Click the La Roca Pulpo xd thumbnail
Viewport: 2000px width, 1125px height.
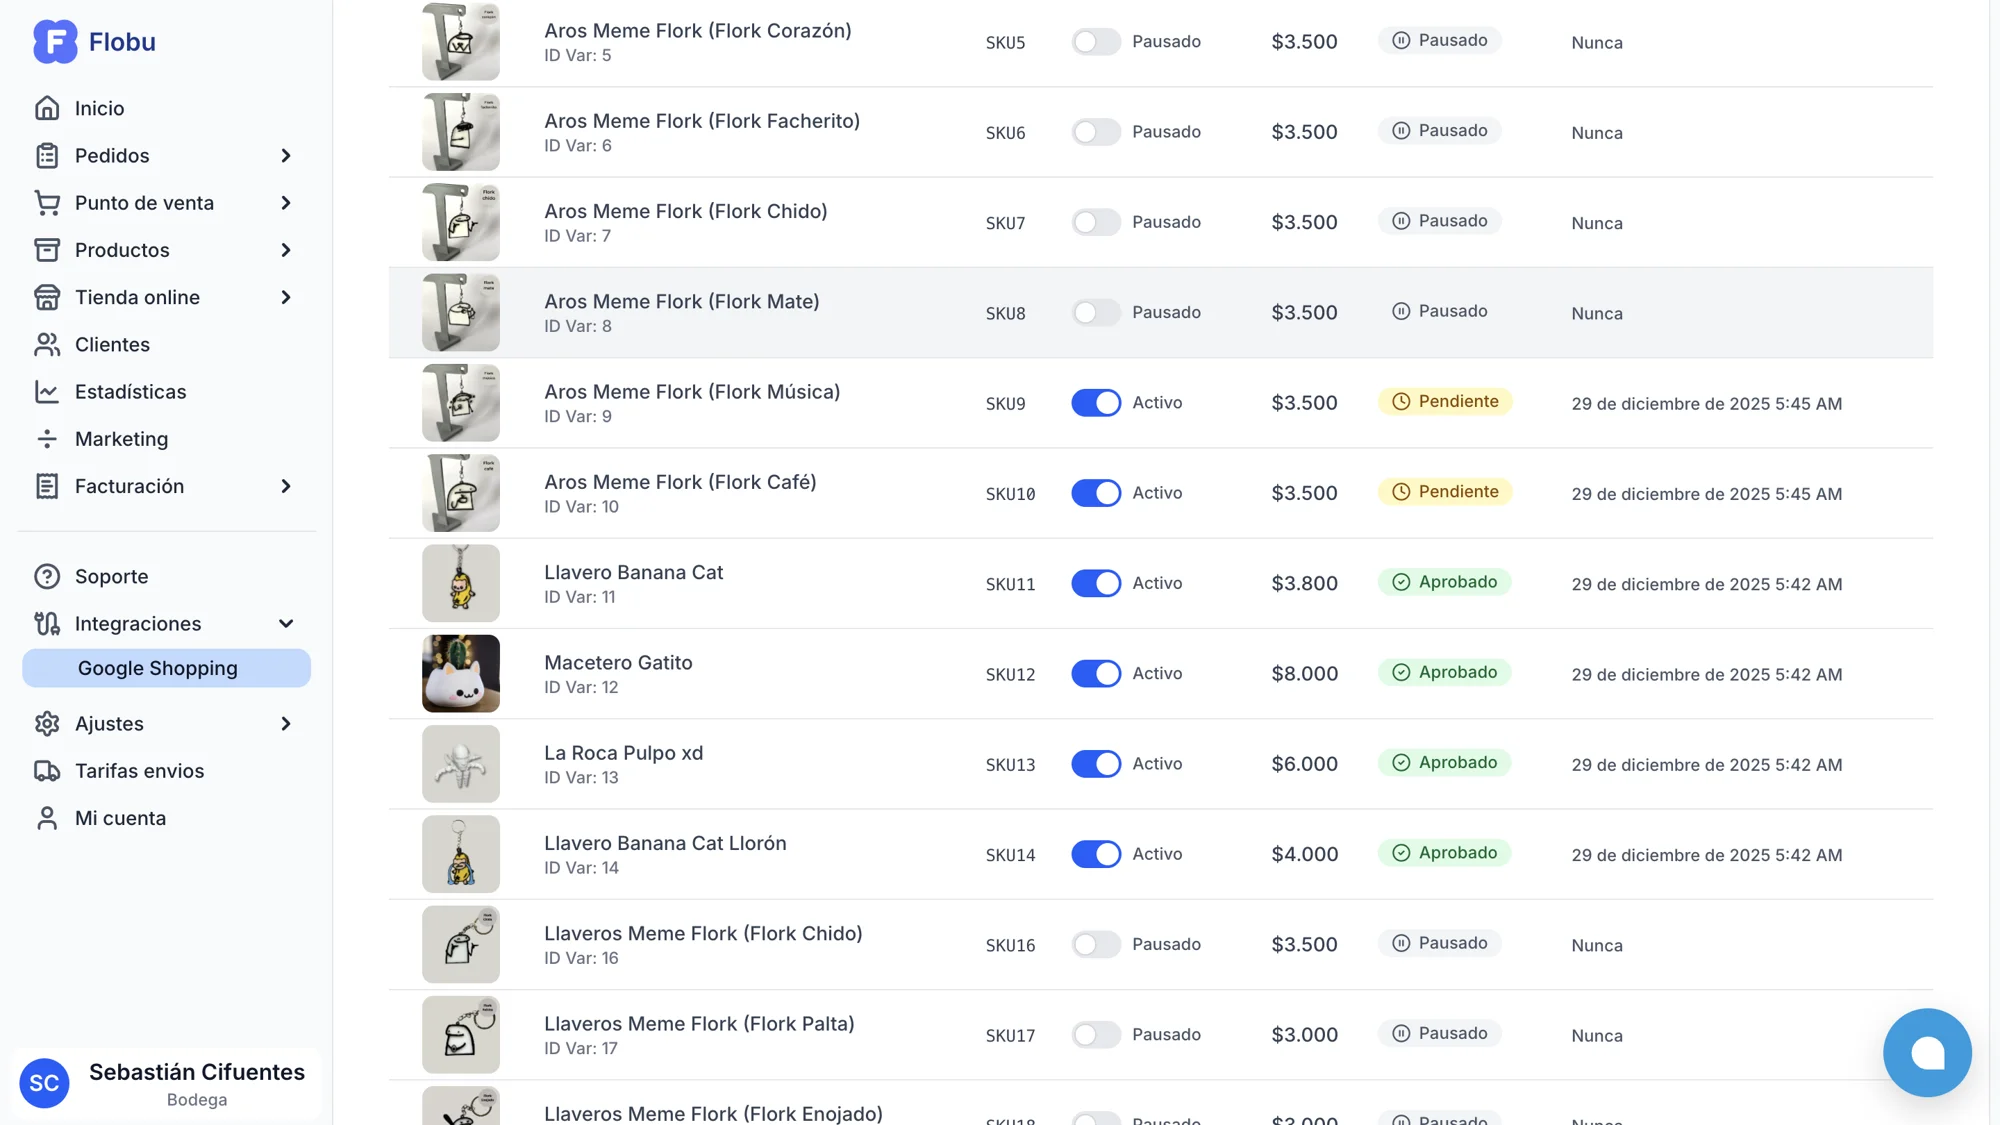(x=461, y=764)
